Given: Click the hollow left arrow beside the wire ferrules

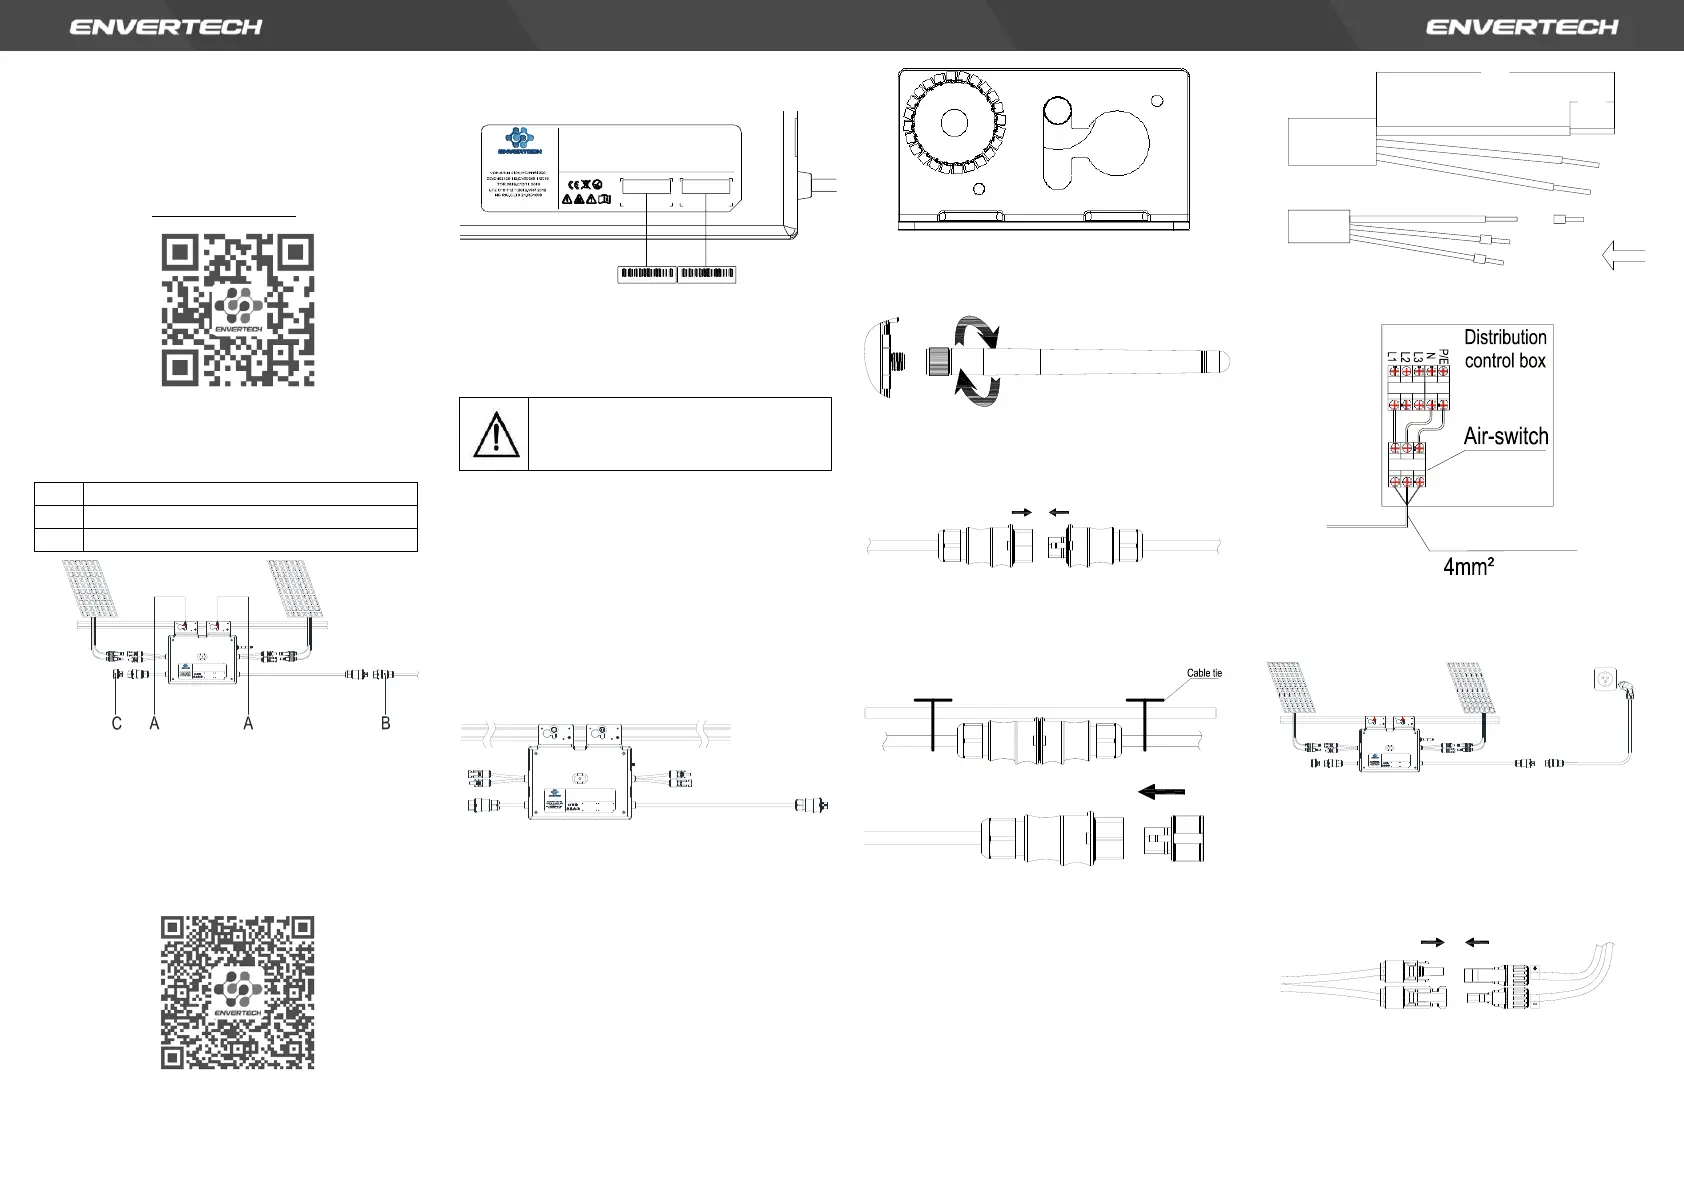Looking at the screenshot, I should click(x=1623, y=255).
